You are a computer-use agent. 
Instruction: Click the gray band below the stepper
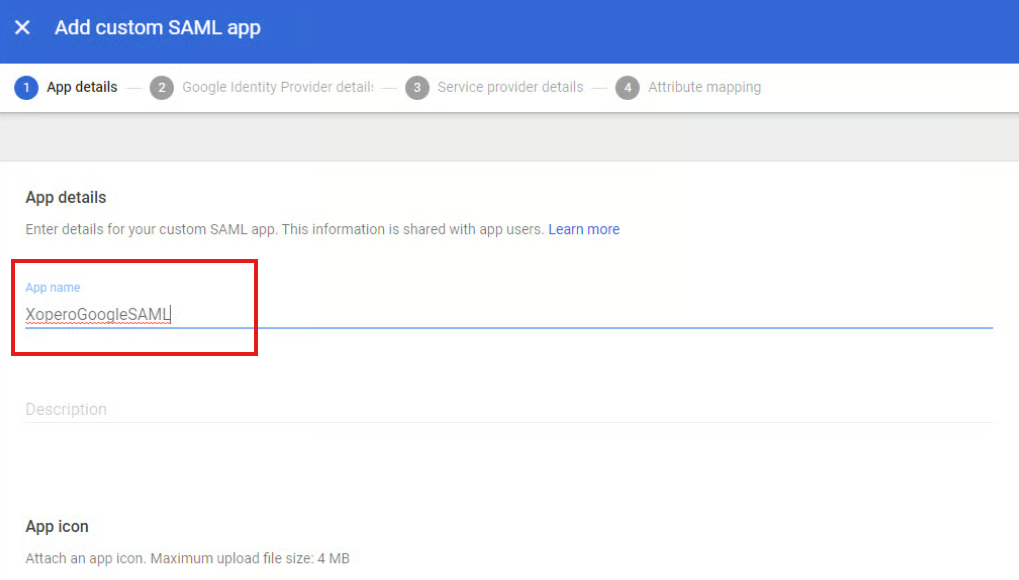[509, 137]
